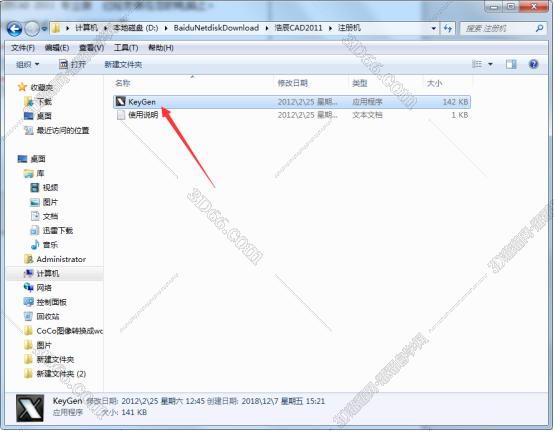Click the 142 KB size cell

coord(455,102)
